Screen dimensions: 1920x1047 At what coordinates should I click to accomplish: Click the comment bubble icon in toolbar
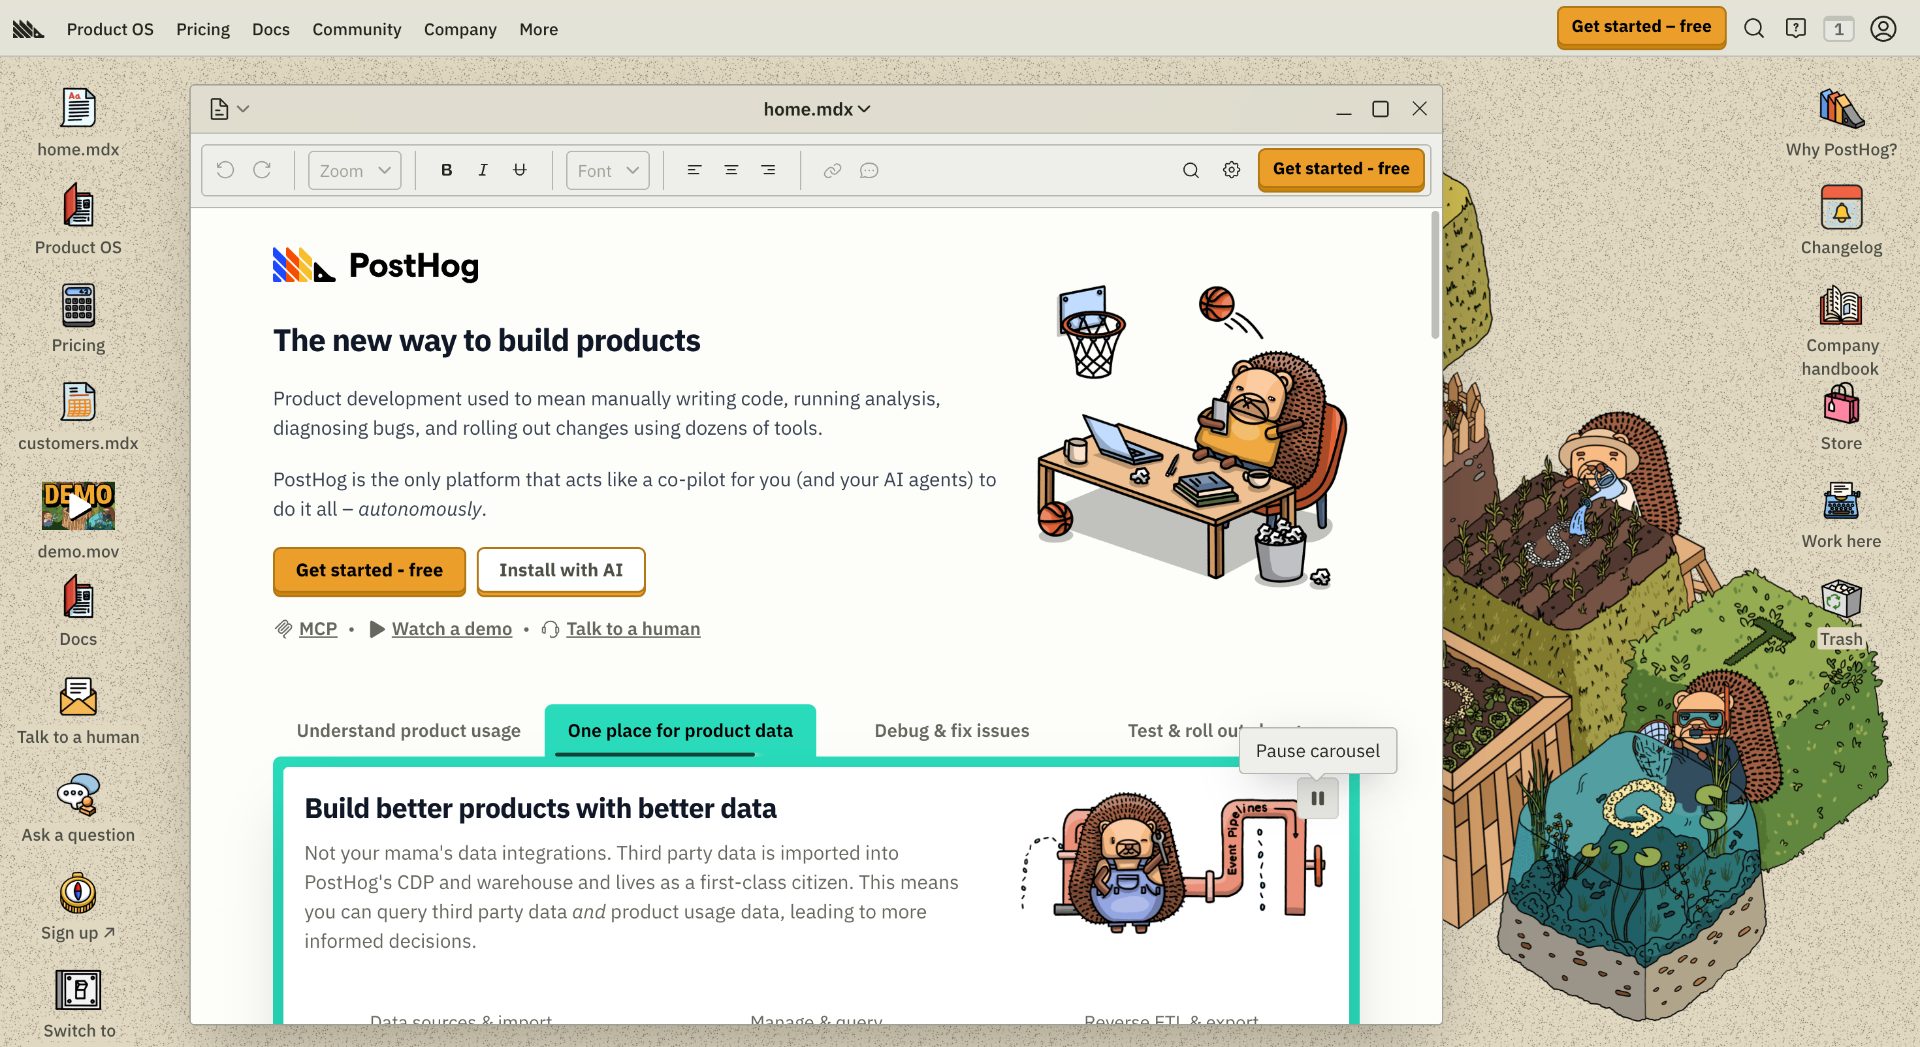(869, 170)
